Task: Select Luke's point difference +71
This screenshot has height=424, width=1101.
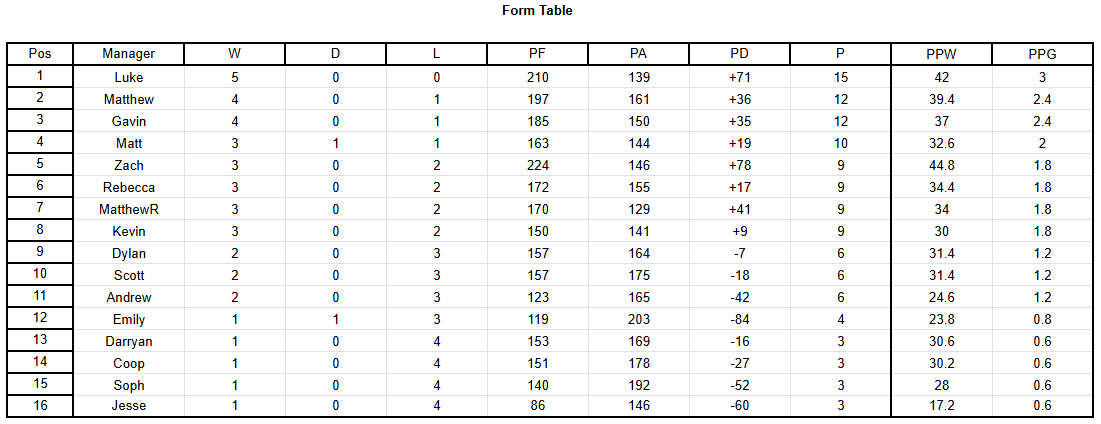Action: (x=739, y=77)
